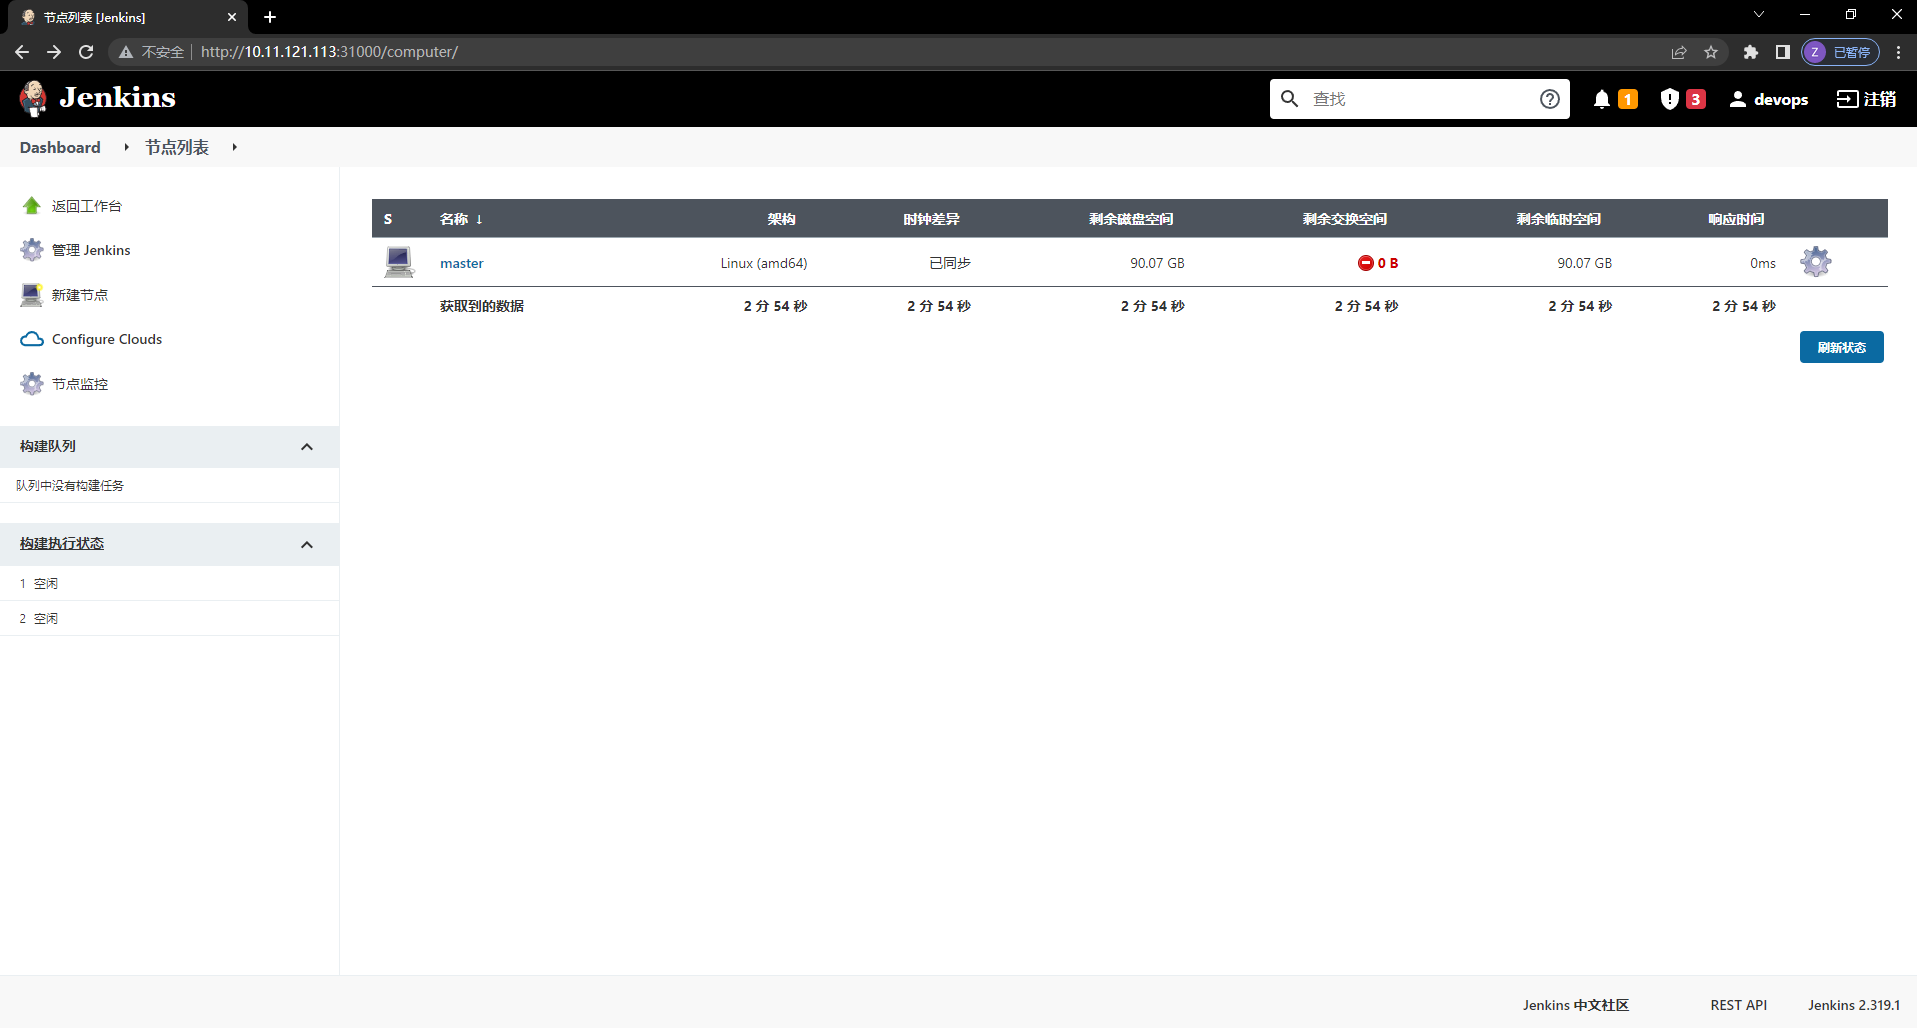Click the Configure Clouds cloud icon
This screenshot has height=1028, width=1917.
32,339
